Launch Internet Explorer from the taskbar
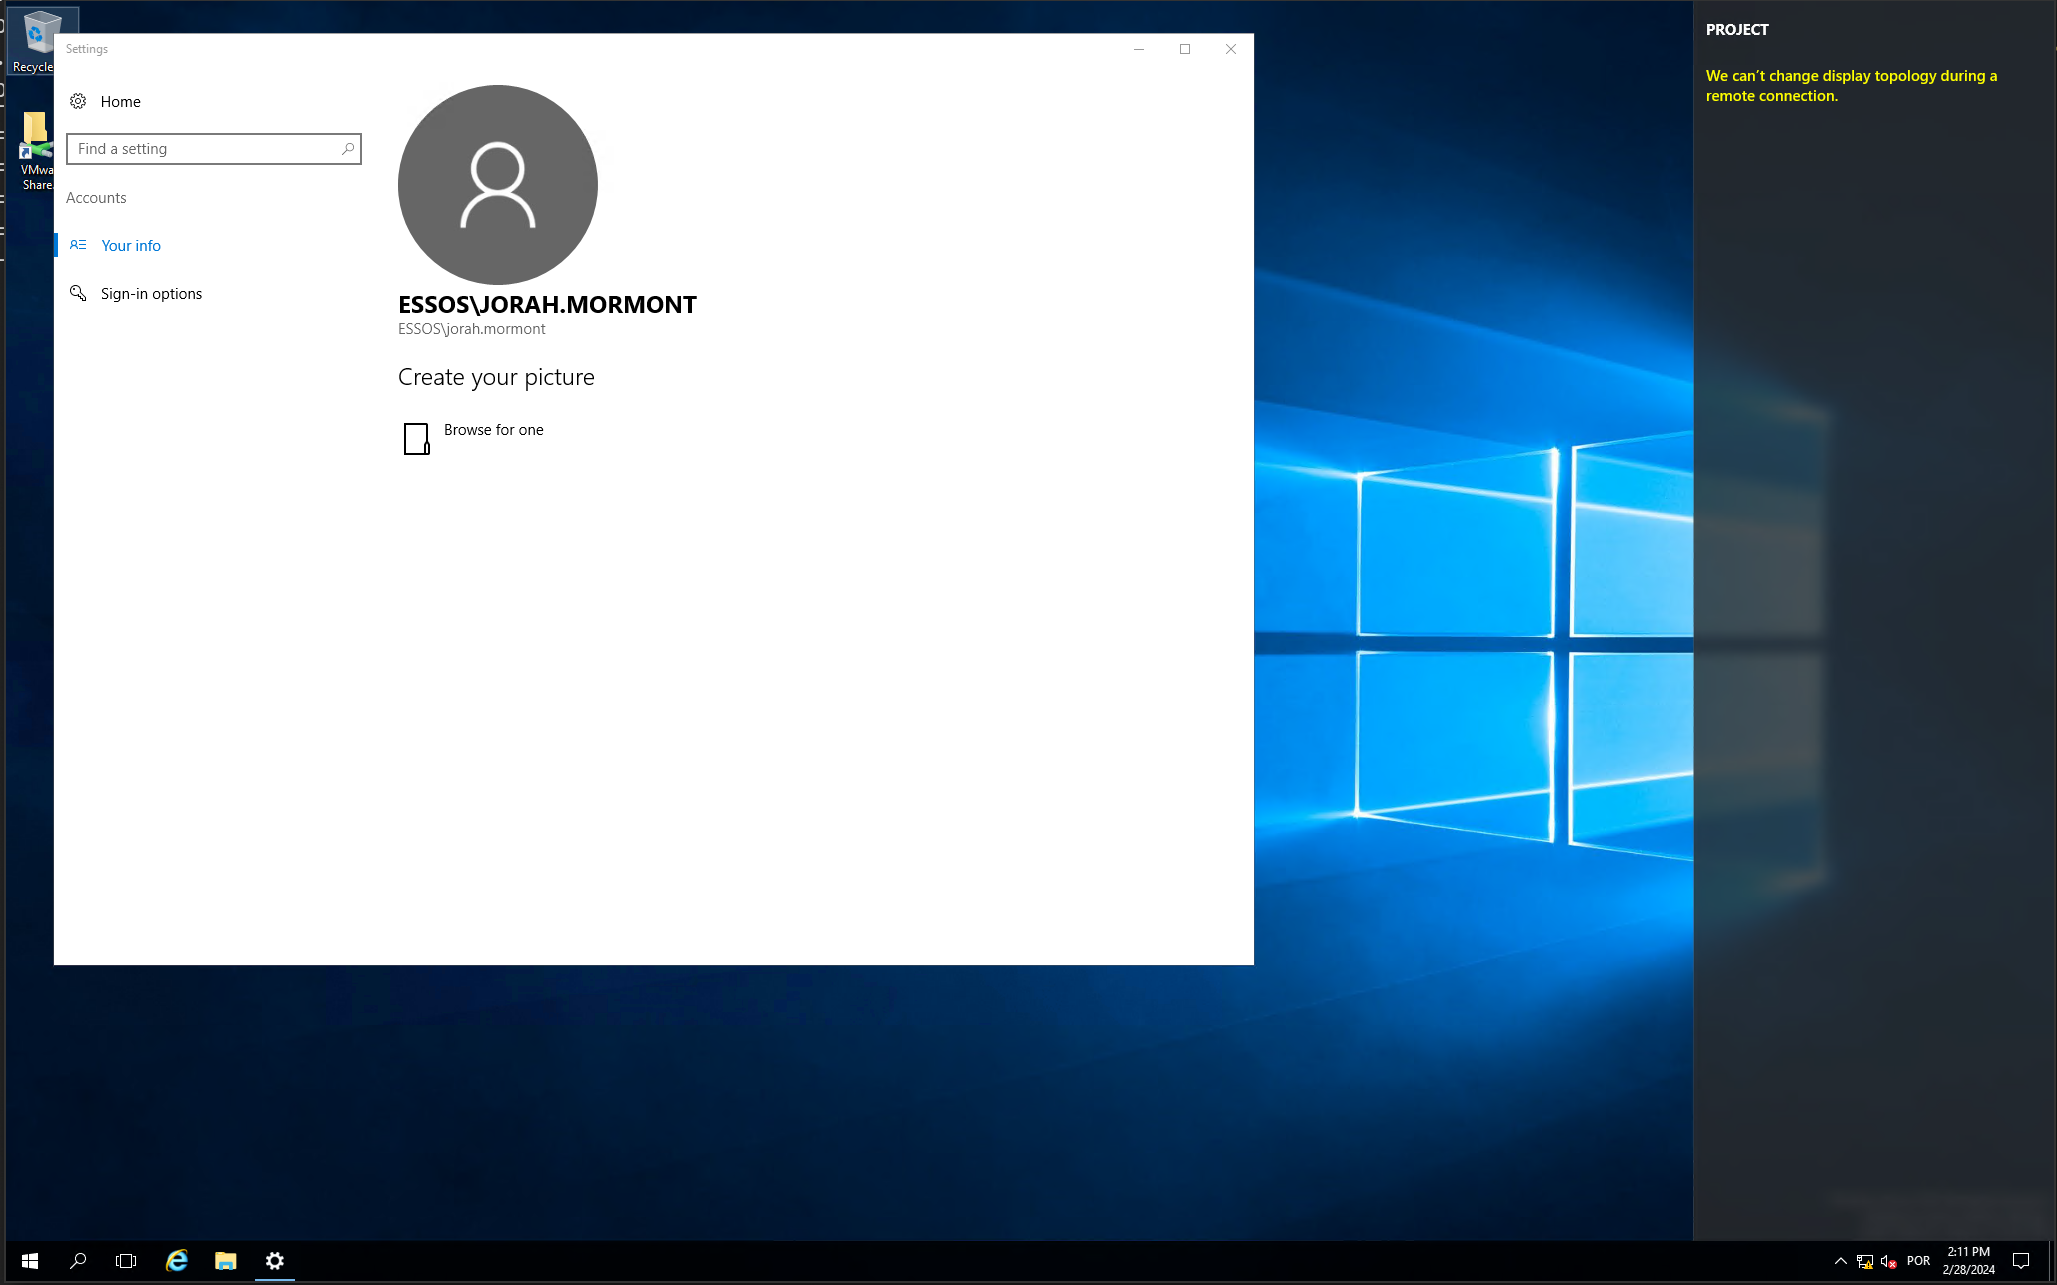This screenshot has height=1285, width=2057. pyautogui.click(x=177, y=1261)
